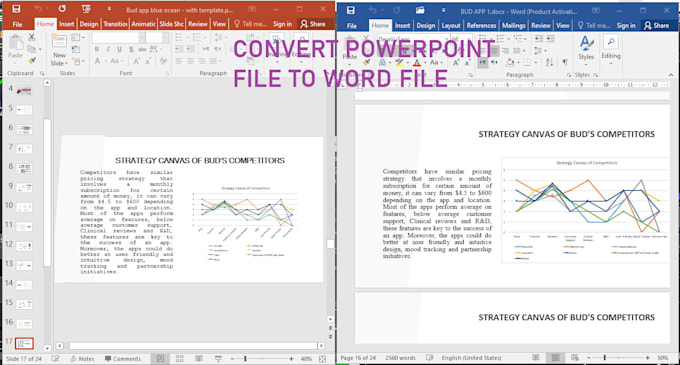The height and width of the screenshot is (365, 680).
Task: Adjust Word zoom slider handle
Action: pyautogui.click(x=605, y=358)
